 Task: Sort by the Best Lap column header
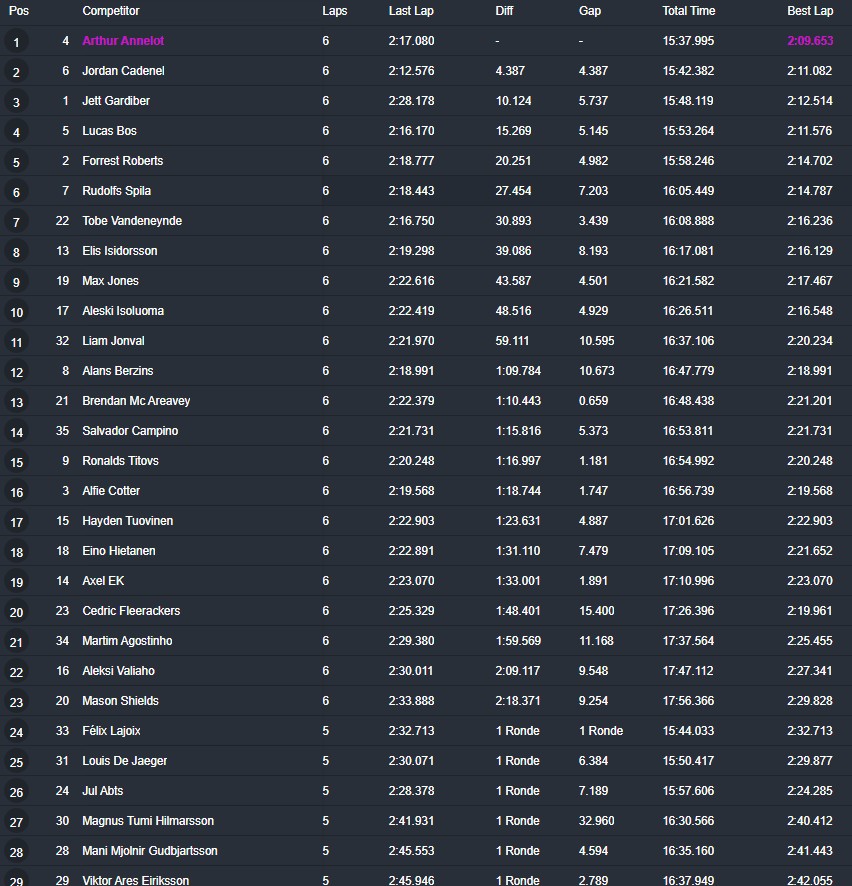[x=809, y=11]
